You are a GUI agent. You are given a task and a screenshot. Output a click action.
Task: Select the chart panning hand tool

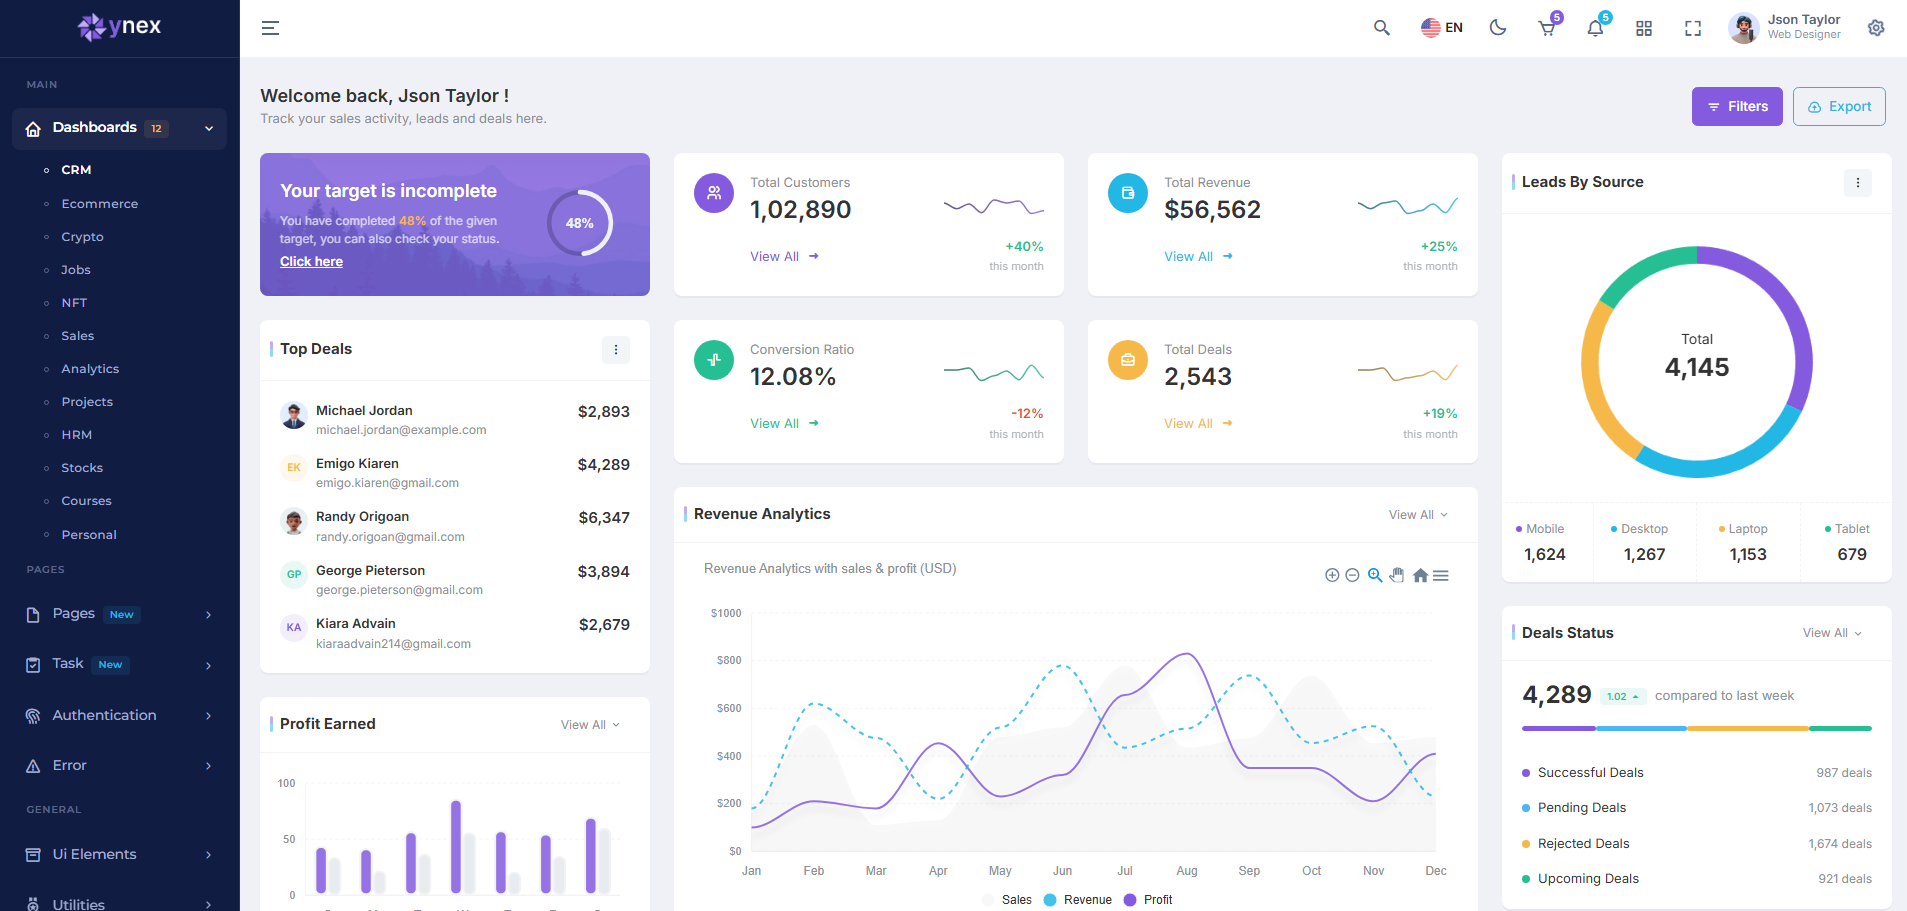pos(1397,575)
